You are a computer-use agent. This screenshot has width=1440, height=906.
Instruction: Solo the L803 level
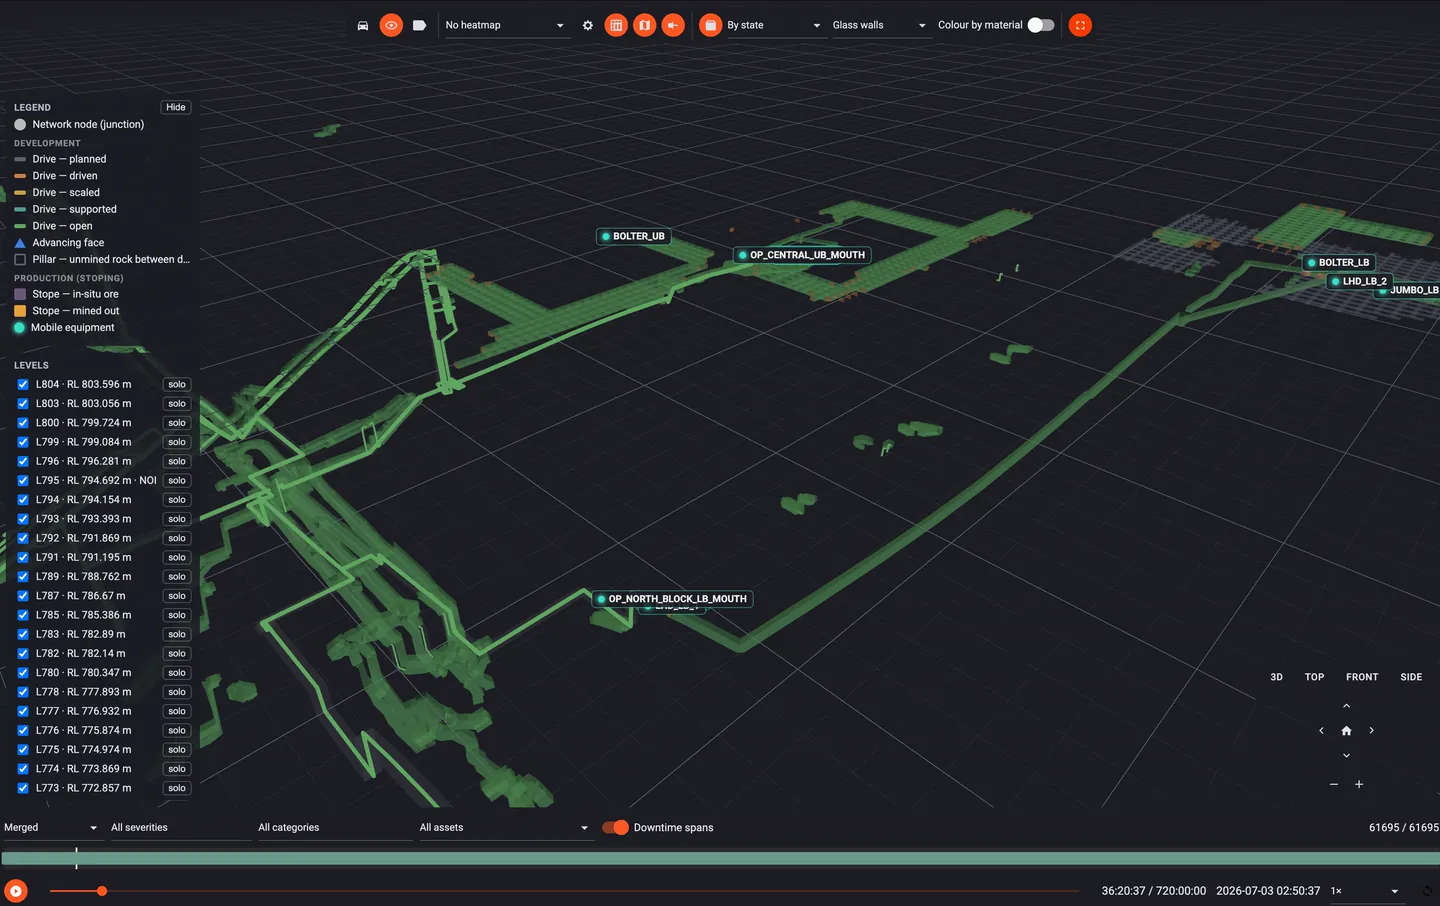[x=177, y=404]
